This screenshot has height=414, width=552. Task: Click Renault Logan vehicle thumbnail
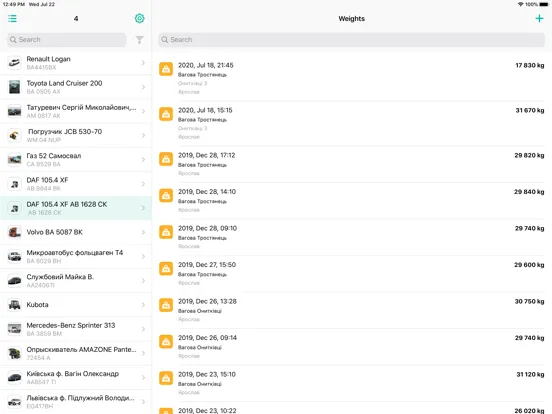coord(14,63)
